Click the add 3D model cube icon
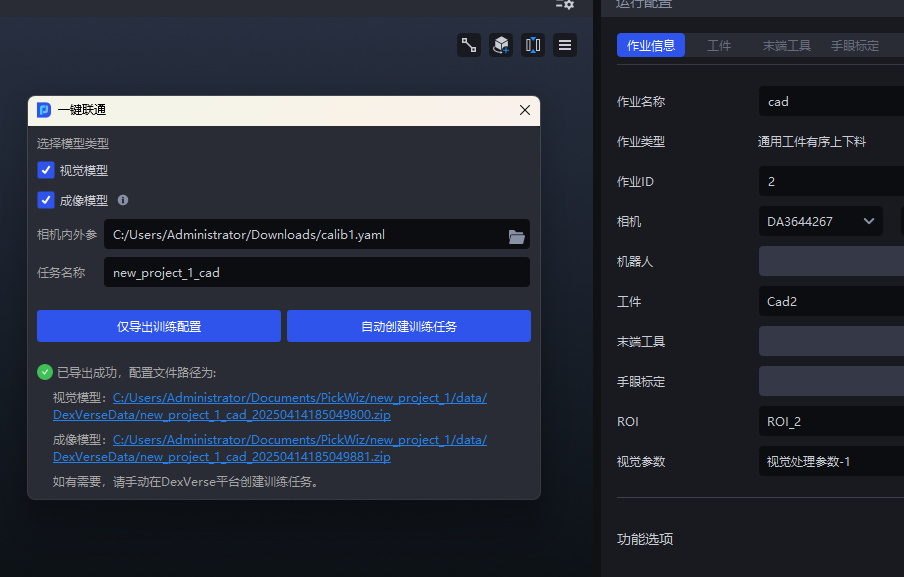The width and height of the screenshot is (904, 577). (x=501, y=45)
